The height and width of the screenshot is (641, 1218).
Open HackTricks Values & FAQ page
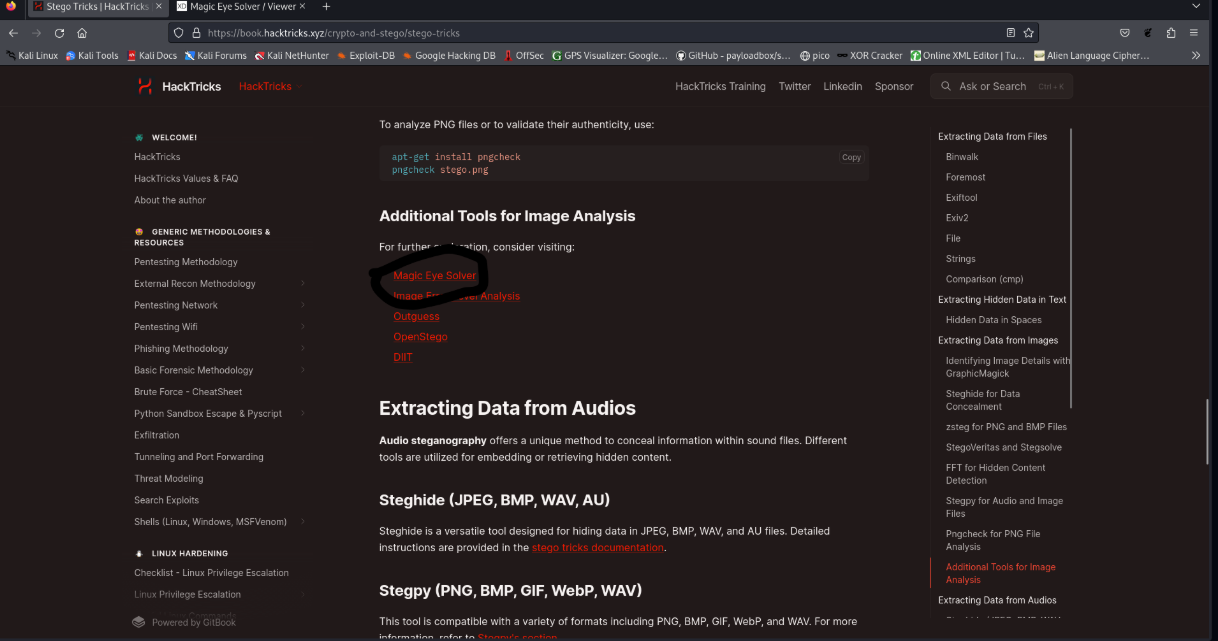[186, 179]
